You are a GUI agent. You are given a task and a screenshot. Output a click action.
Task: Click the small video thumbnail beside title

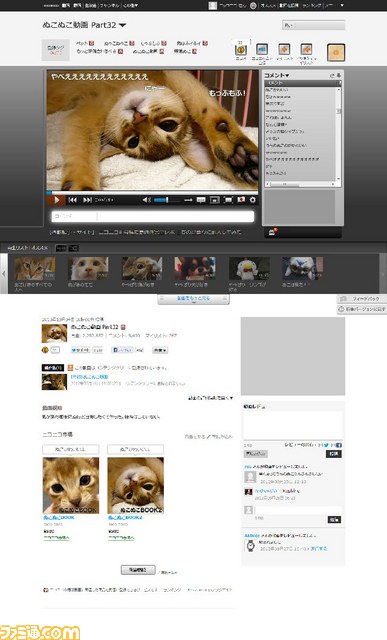[54, 333]
